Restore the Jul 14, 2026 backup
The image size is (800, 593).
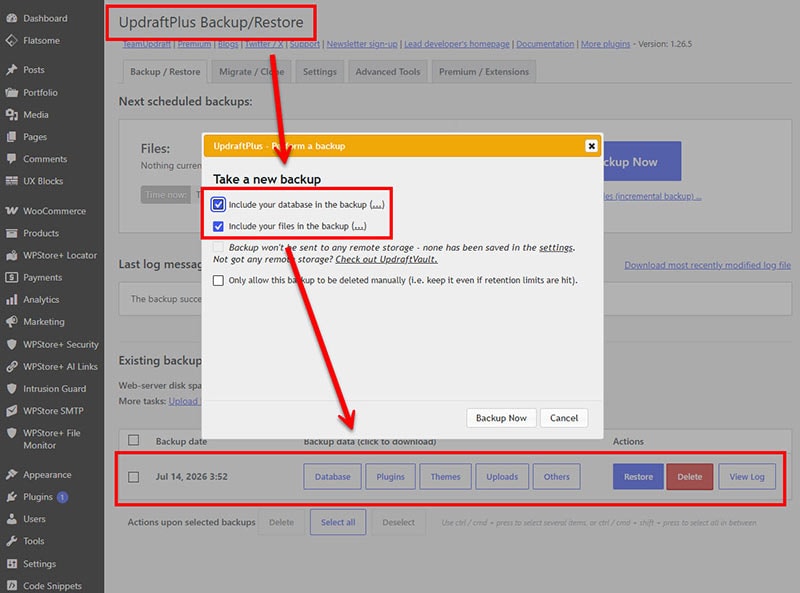tap(638, 477)
